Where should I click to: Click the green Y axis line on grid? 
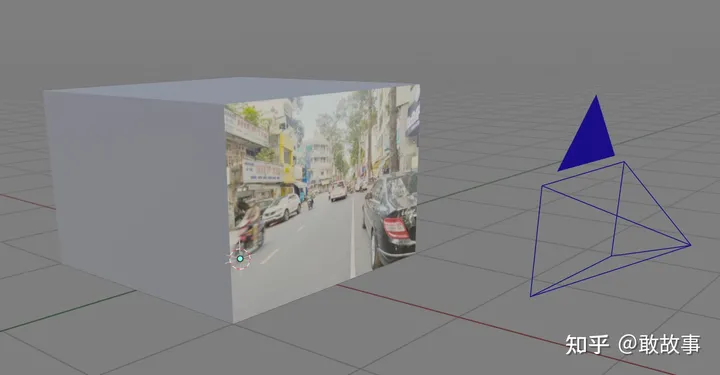[69, 310]
